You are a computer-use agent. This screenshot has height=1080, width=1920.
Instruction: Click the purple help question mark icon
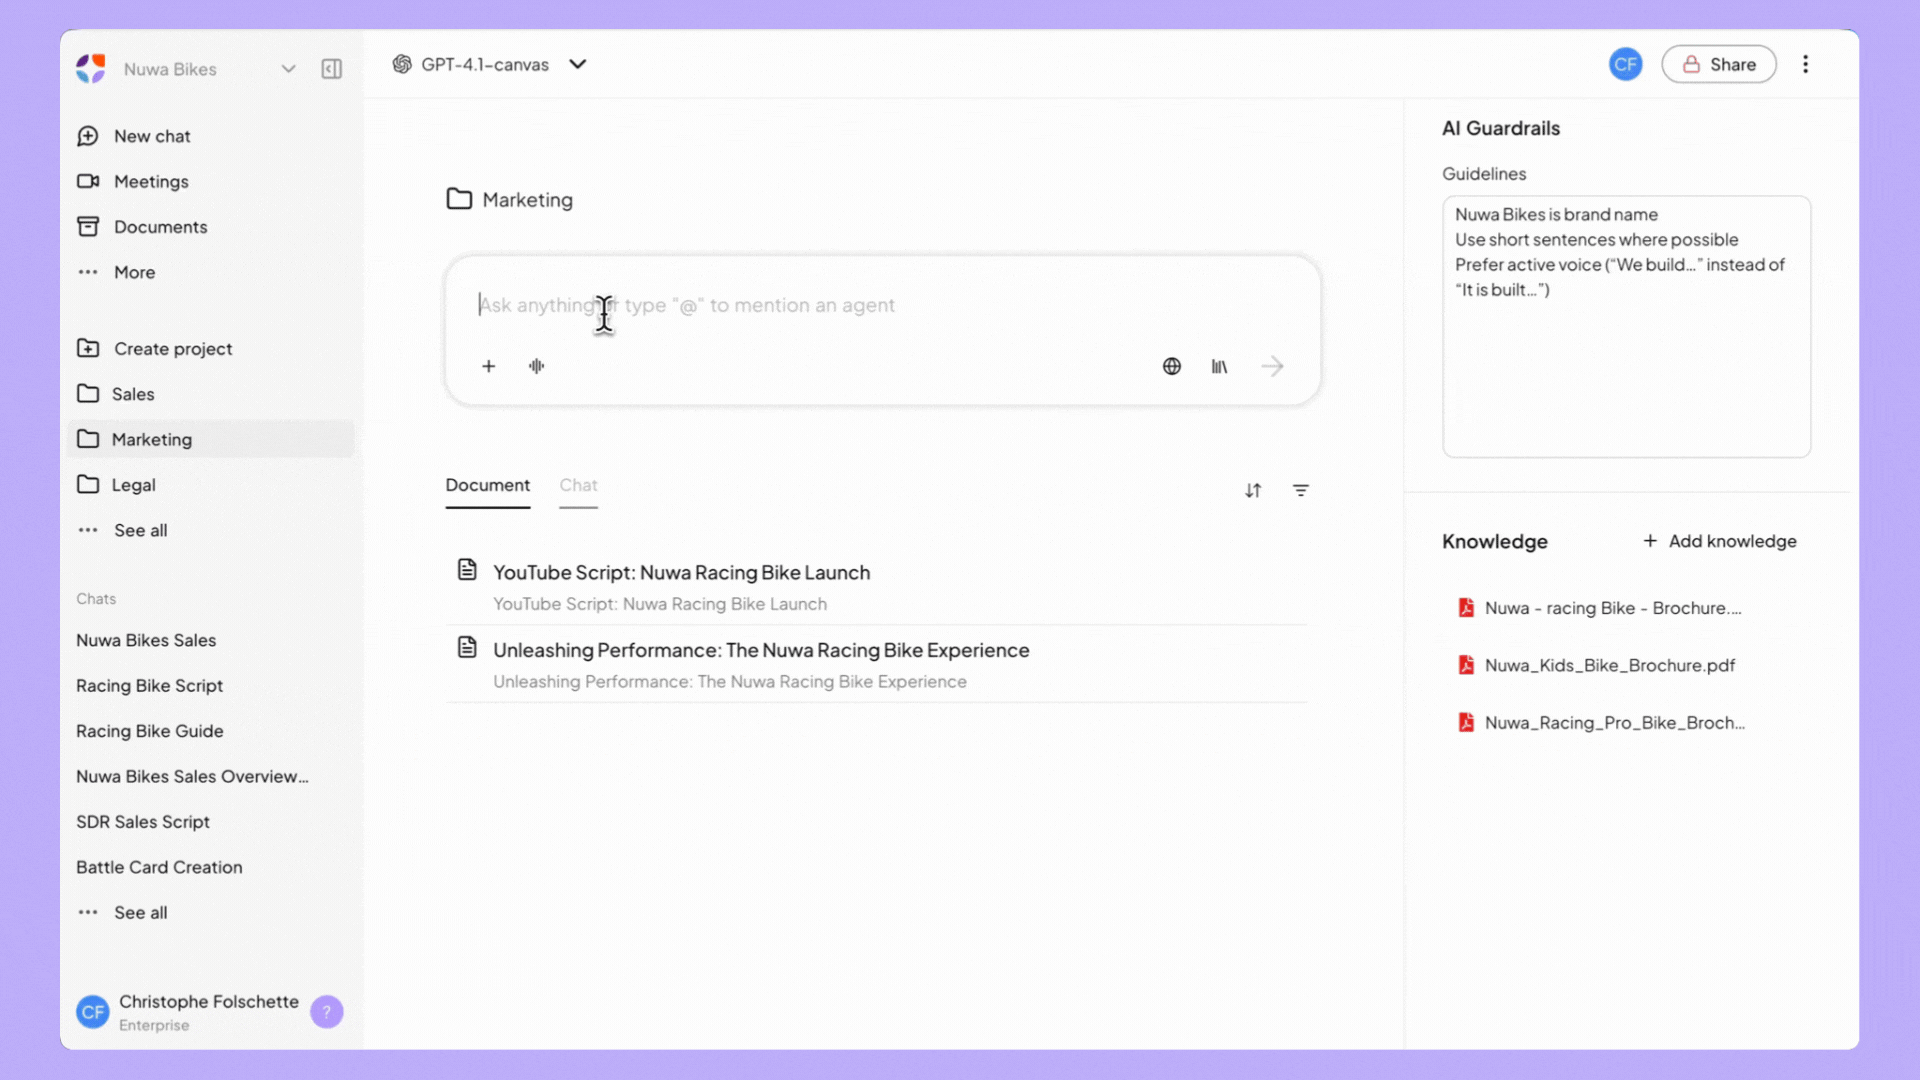coord(326,1012)
